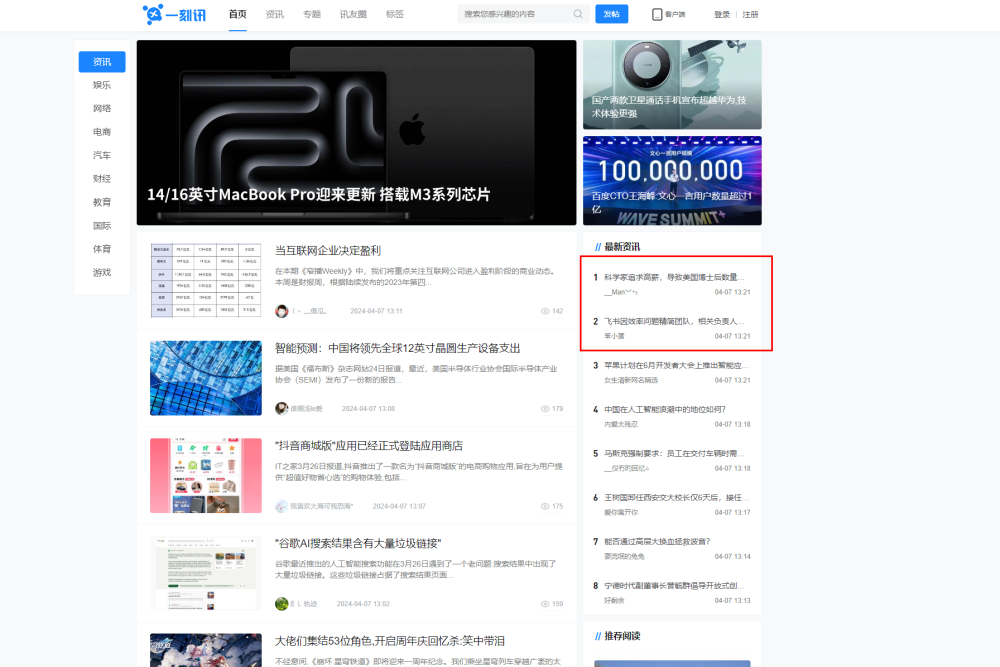This screenshot has width=1000, height=667.
Task: Click author avatar on 当互联网企业决定盈利 article
Action: pyautogui.click(x=281, y=311)
